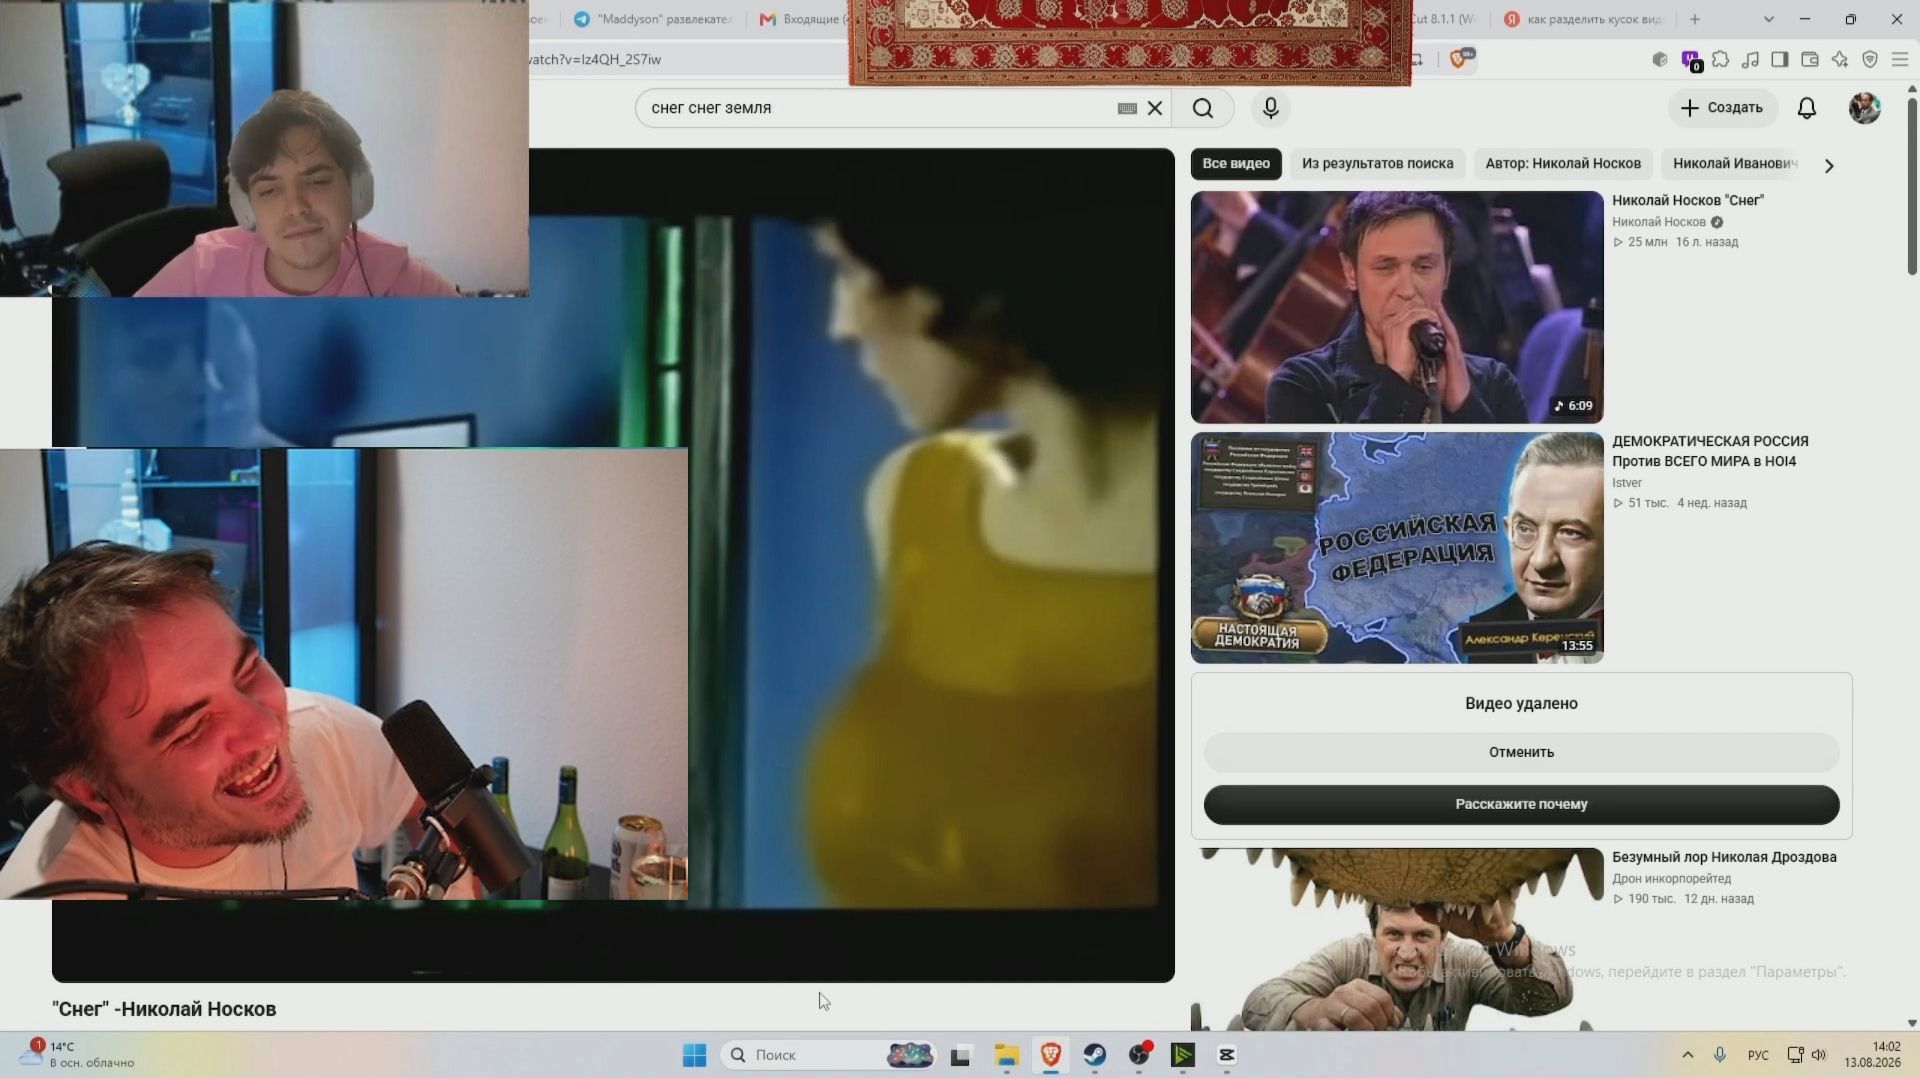Open the YouTube account avatar menu

click(1865, 108)
